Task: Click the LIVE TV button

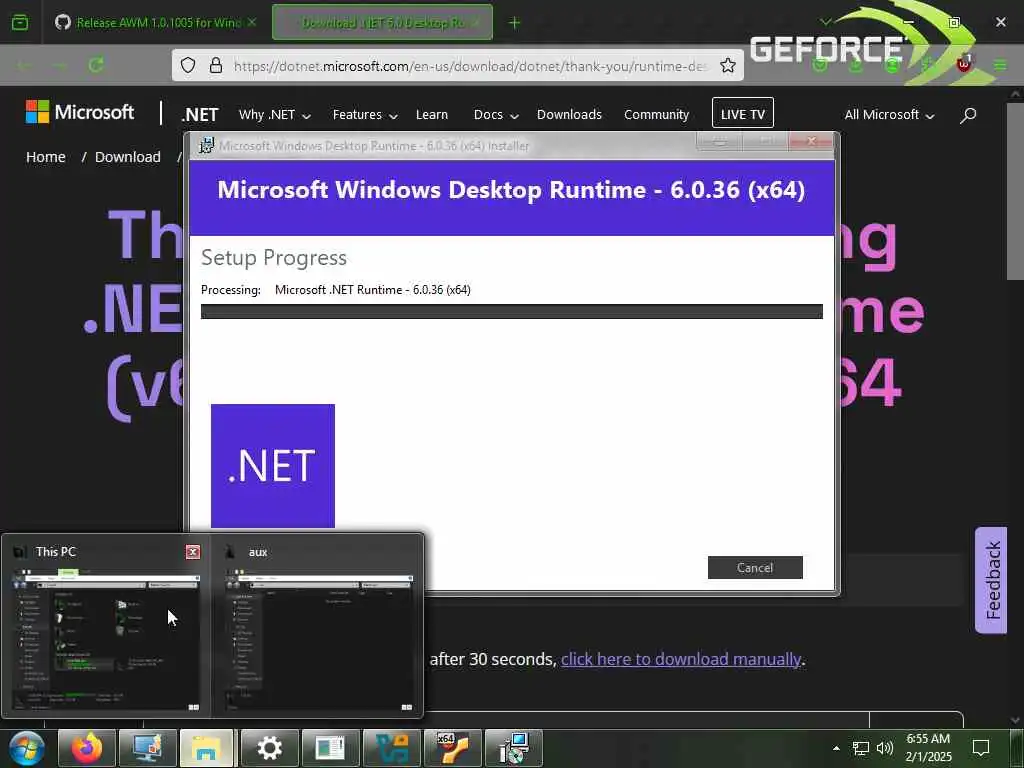Action: click(743, 114)
